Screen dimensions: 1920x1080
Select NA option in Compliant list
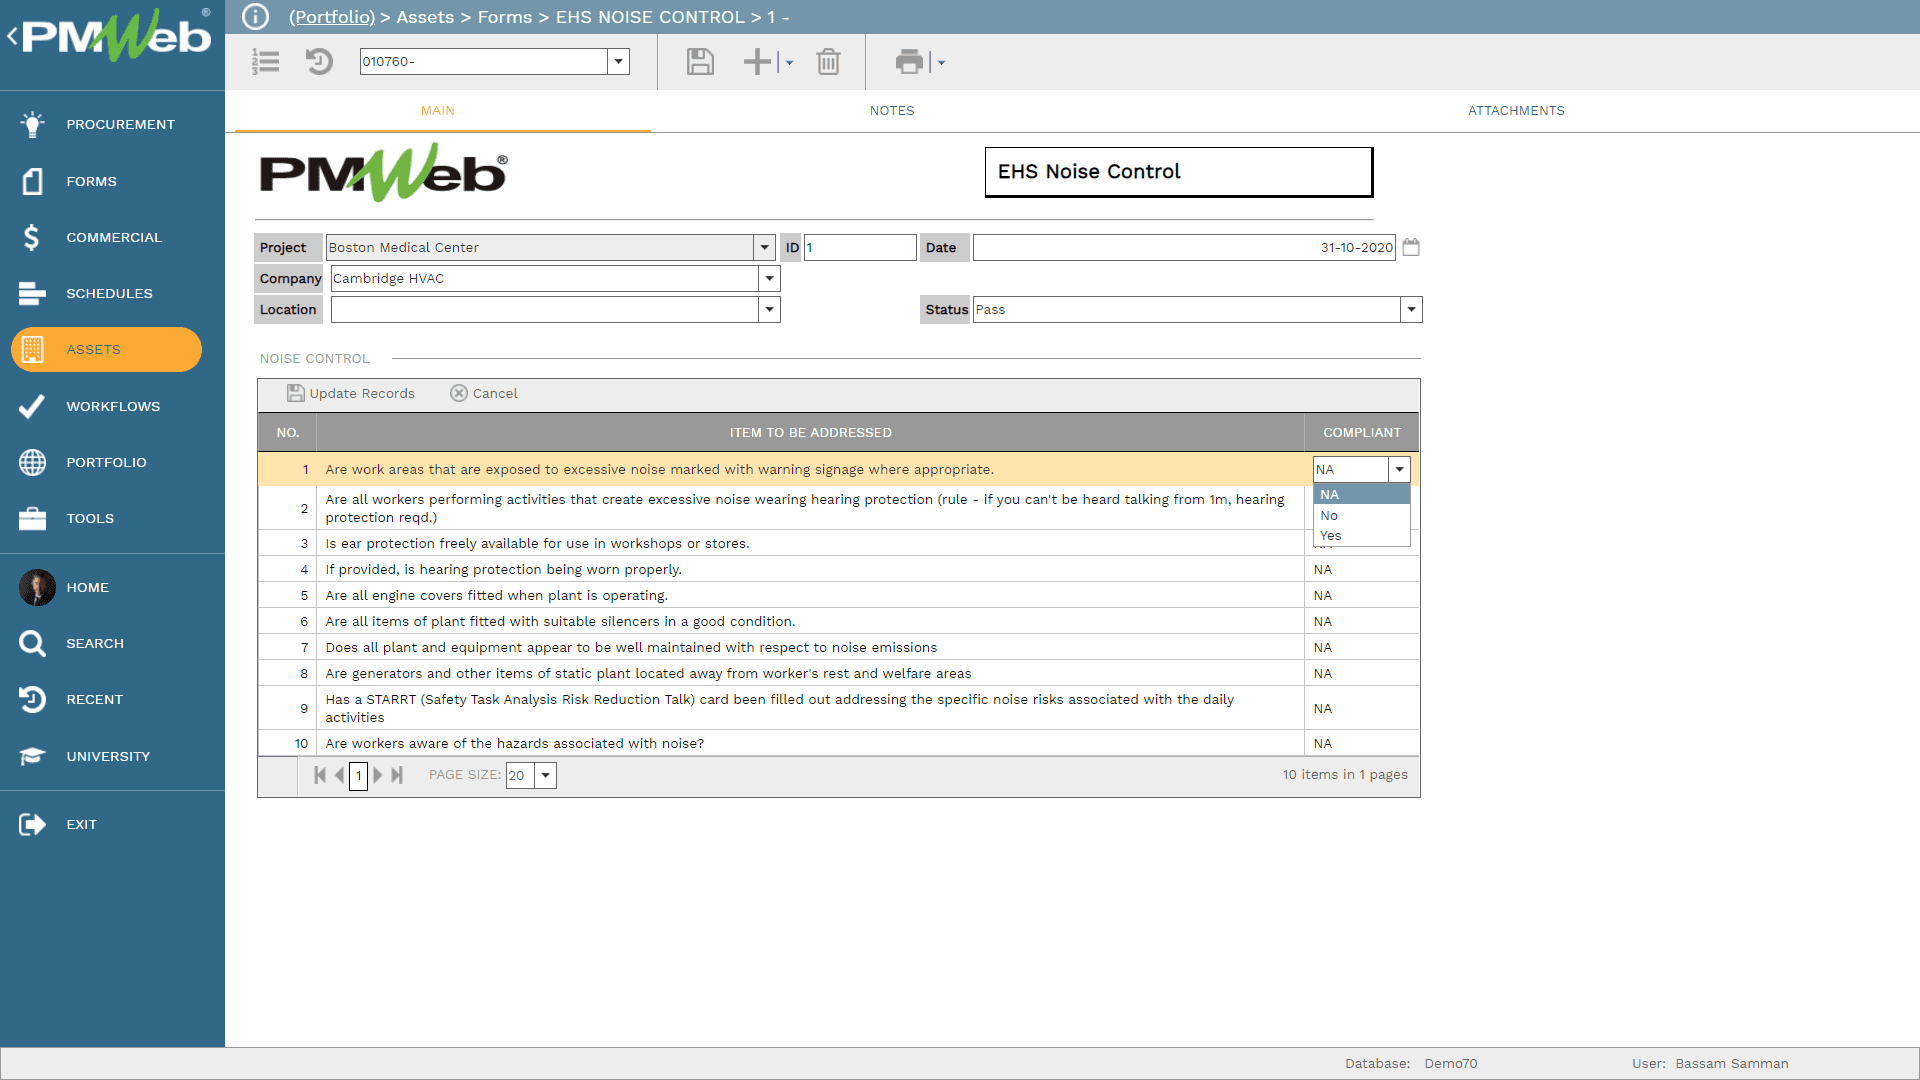click(1361, 494)
